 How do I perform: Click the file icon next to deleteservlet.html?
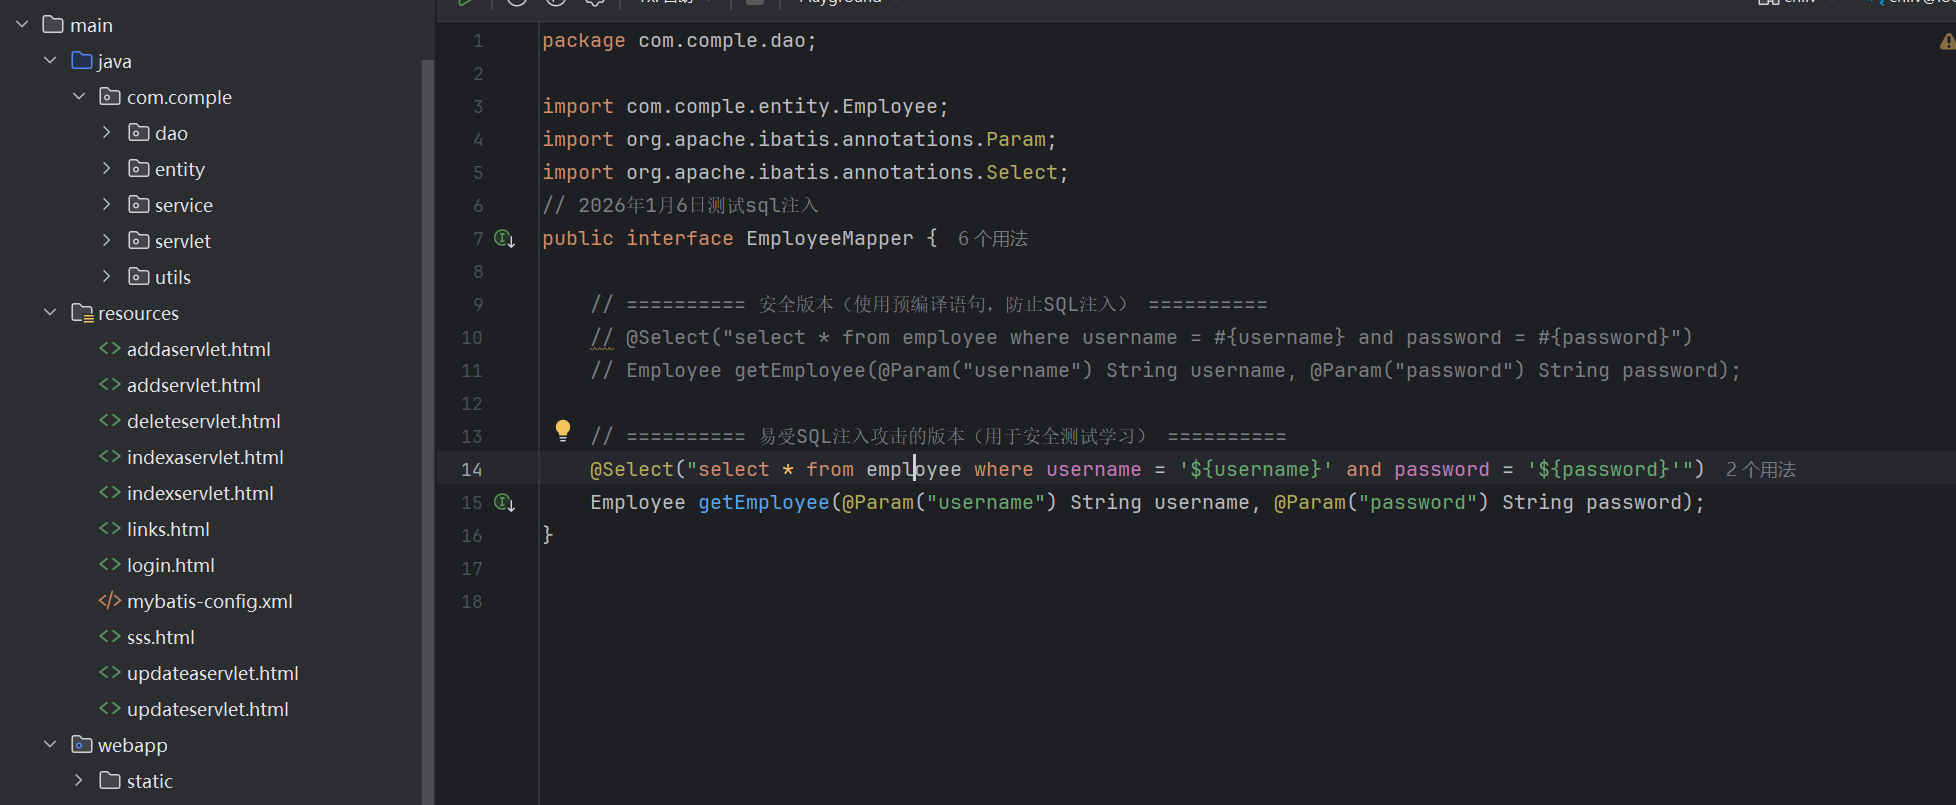pyautogui.click(x=110, y=421)
